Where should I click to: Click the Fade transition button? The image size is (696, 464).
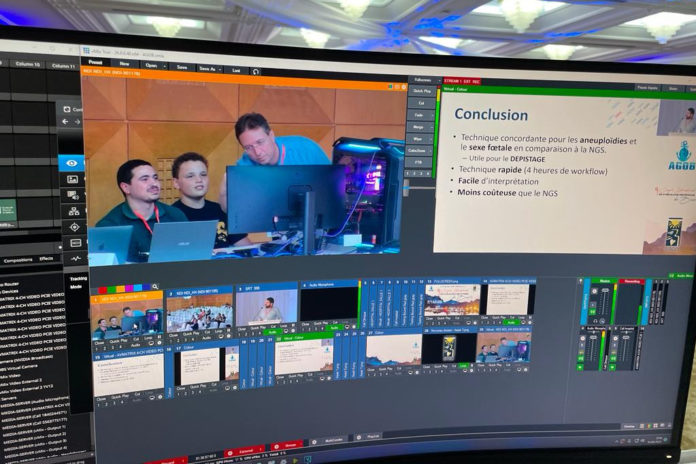420,115
